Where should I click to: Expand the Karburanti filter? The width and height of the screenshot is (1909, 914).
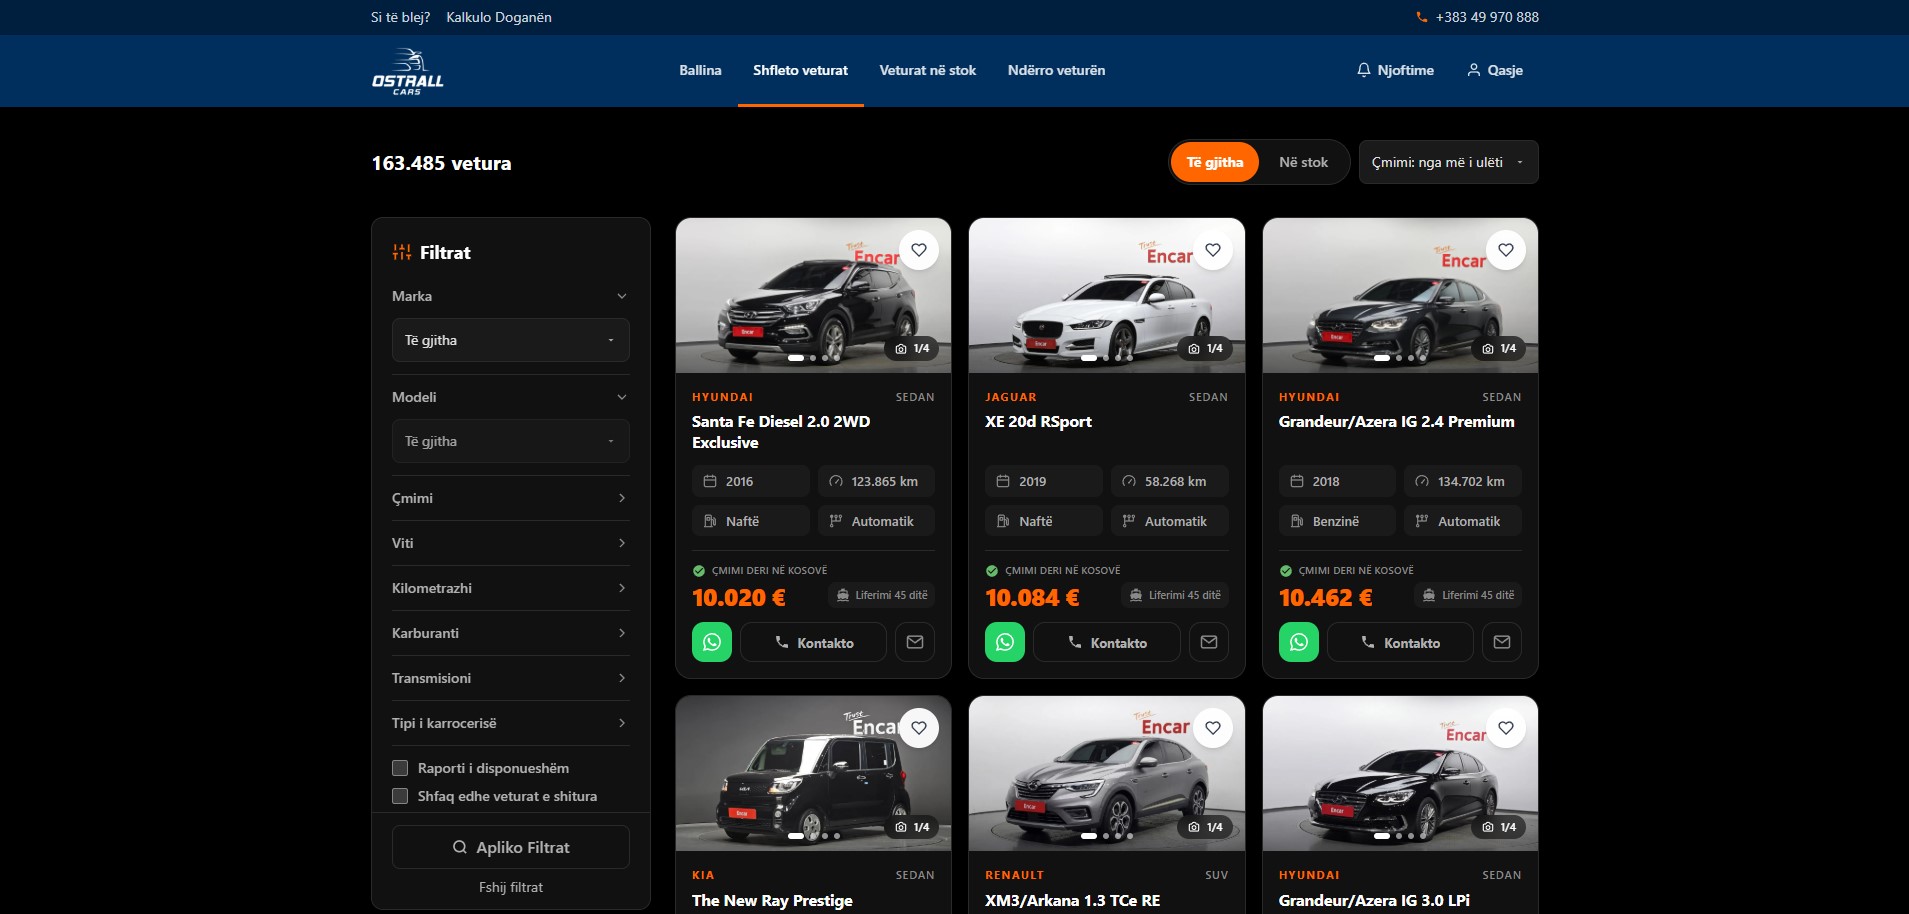pos(511,633)
